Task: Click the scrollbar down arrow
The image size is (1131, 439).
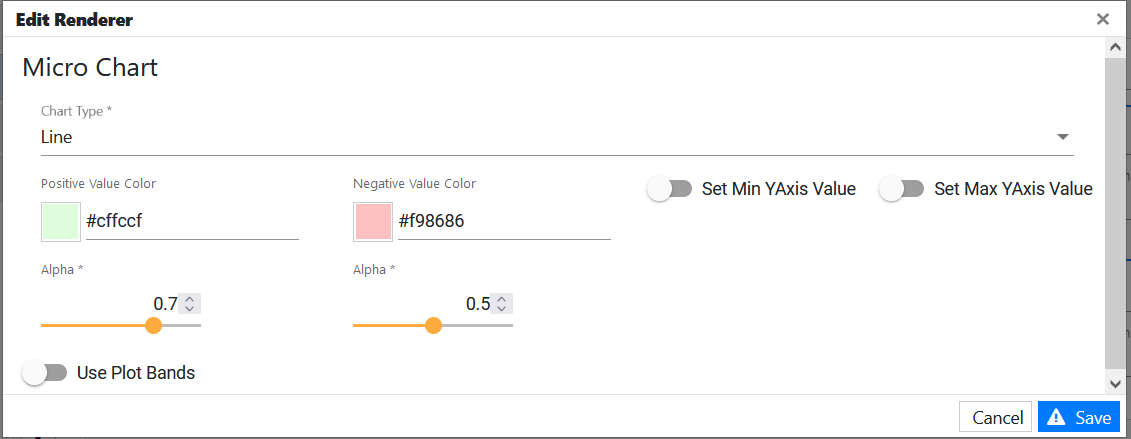Action: pos(1116,383)
